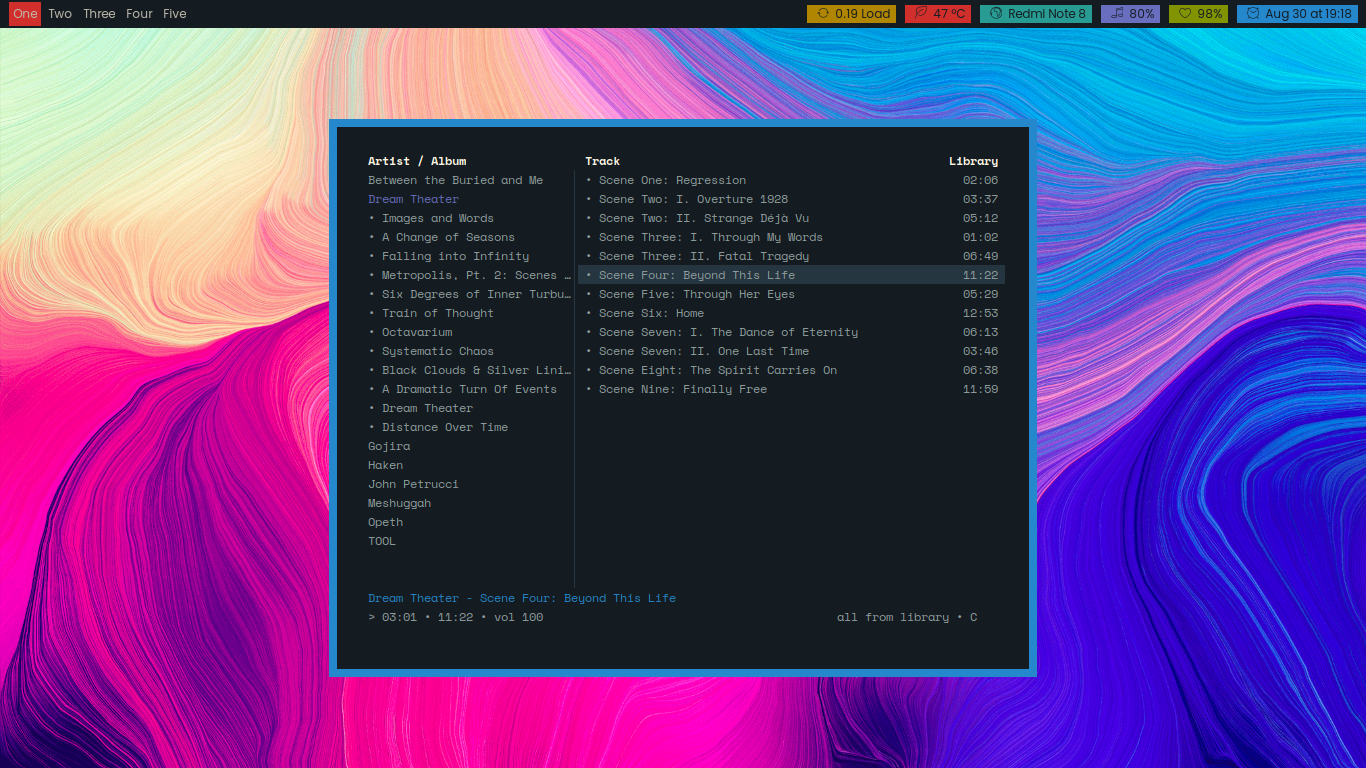Click the now playing title link

pos(521,598)
